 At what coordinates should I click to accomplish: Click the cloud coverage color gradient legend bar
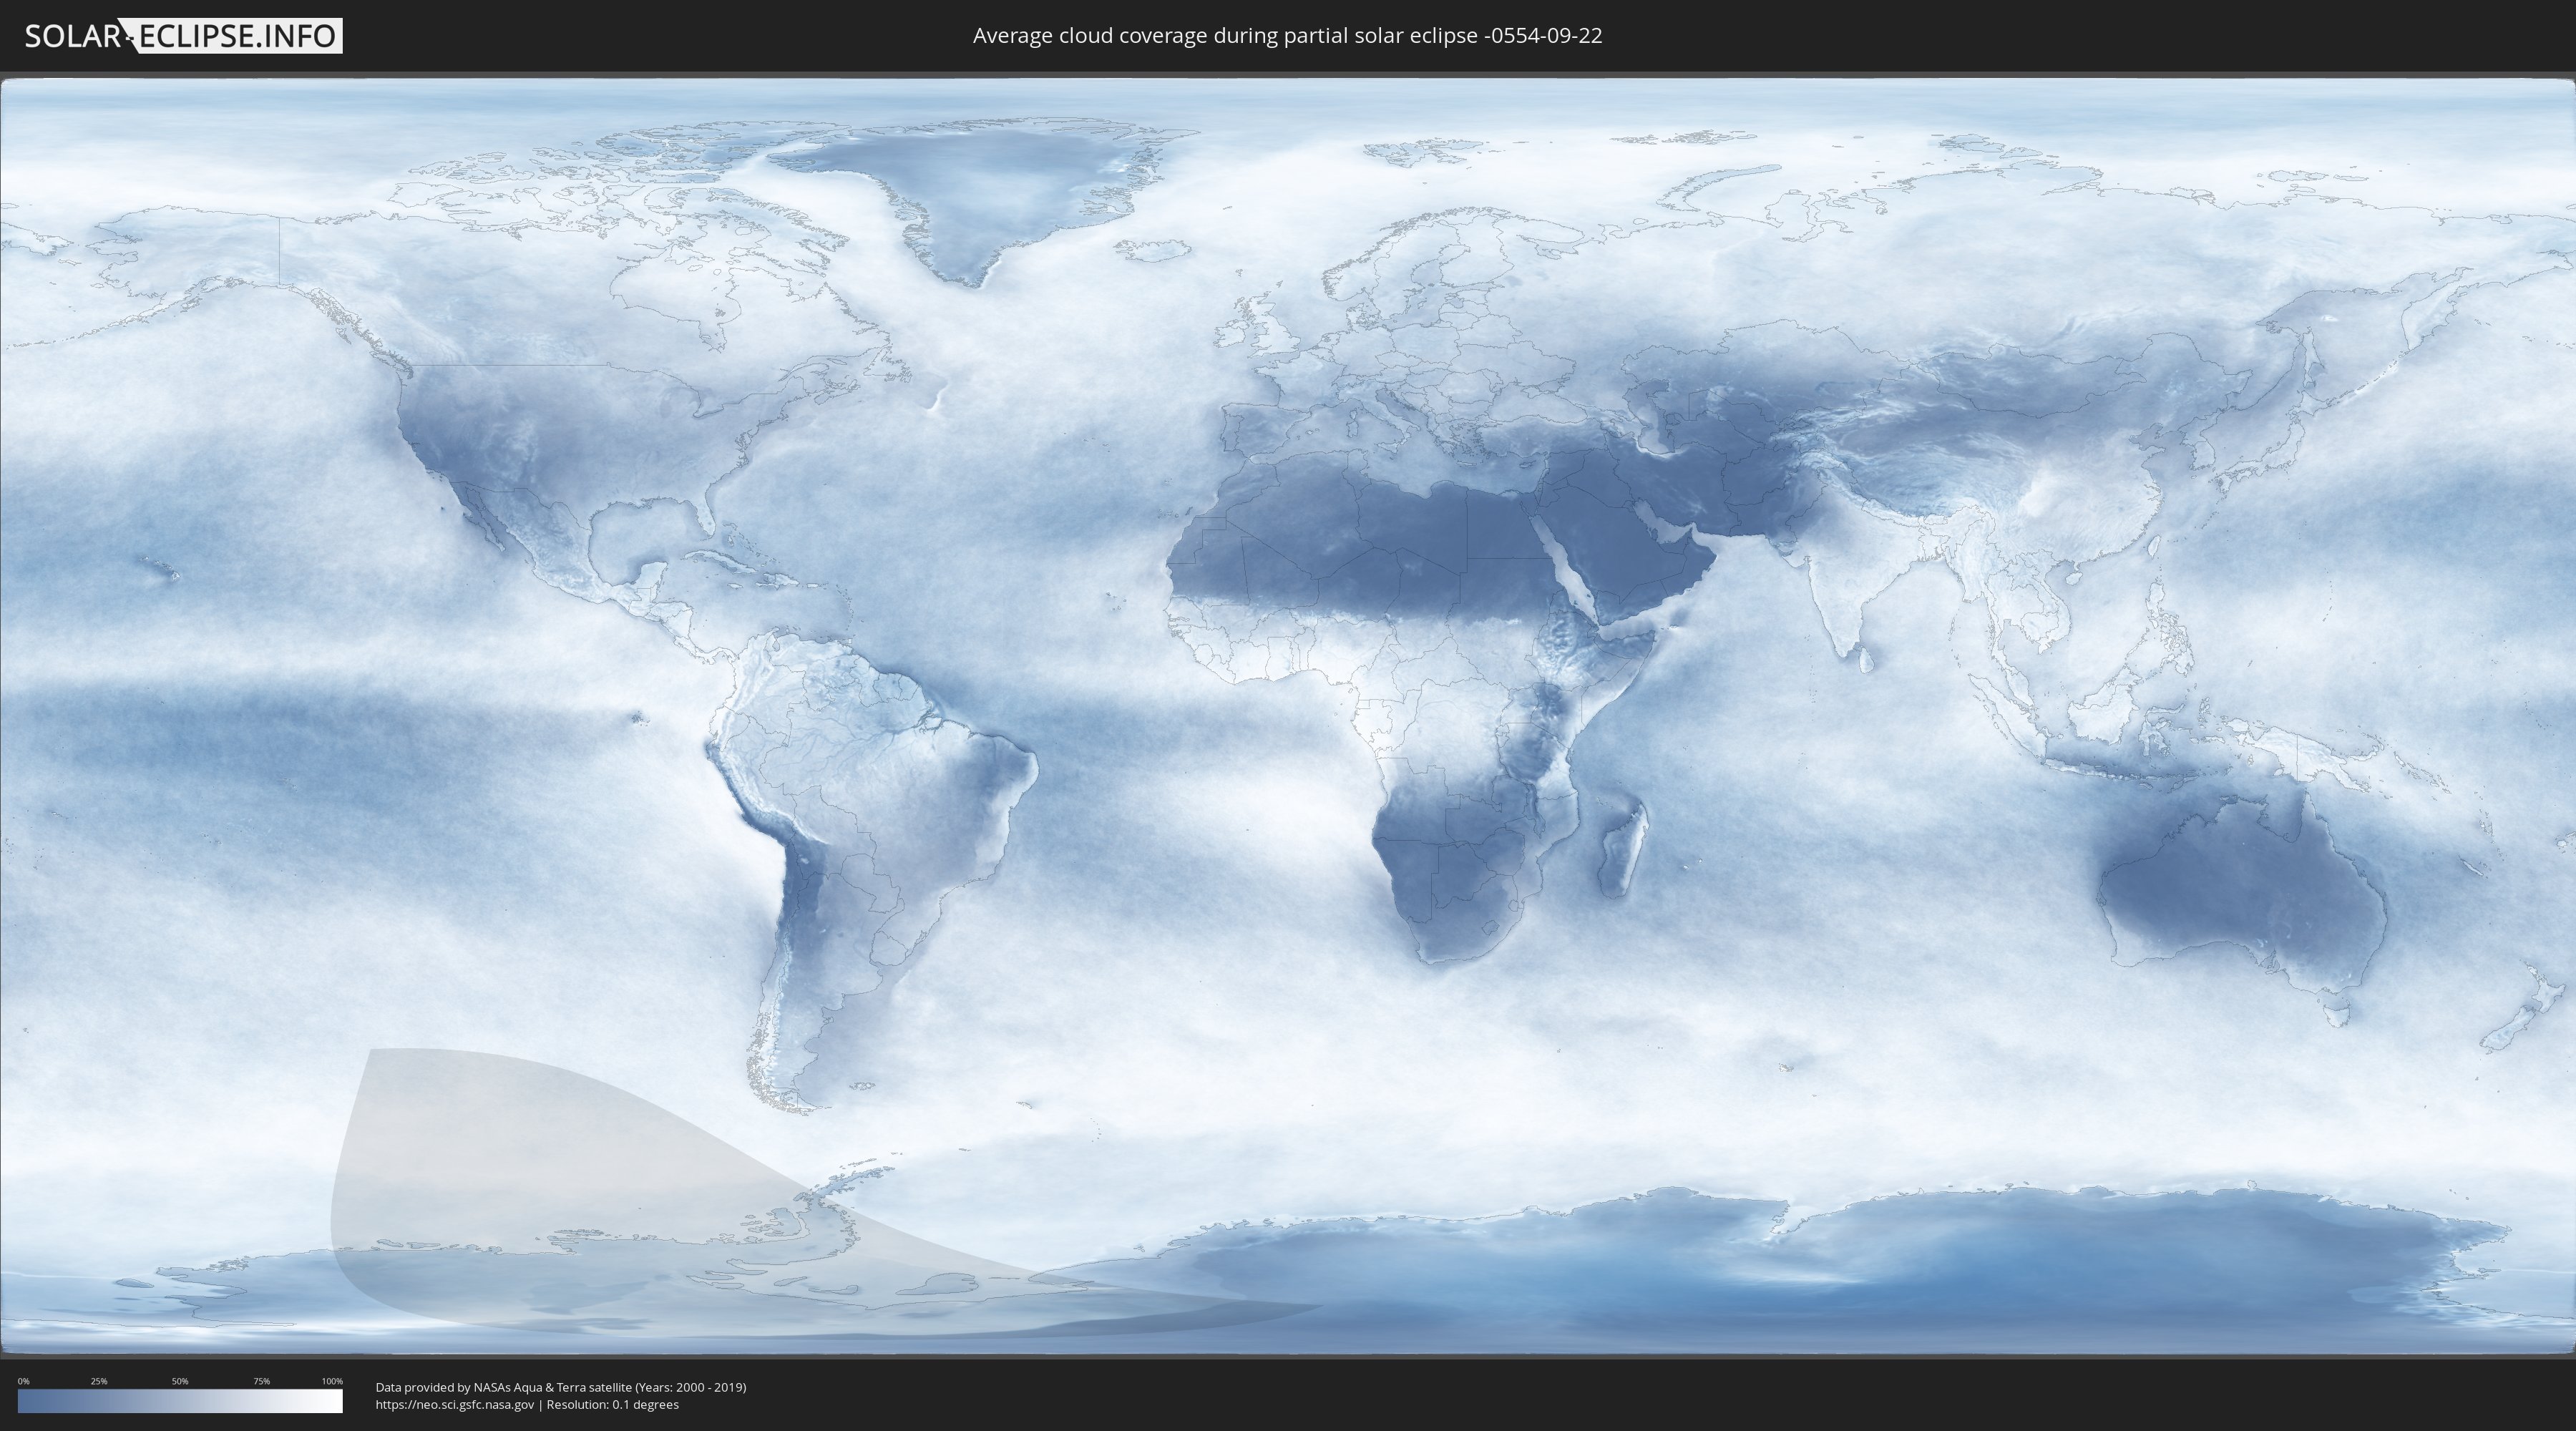[180, 1401]
